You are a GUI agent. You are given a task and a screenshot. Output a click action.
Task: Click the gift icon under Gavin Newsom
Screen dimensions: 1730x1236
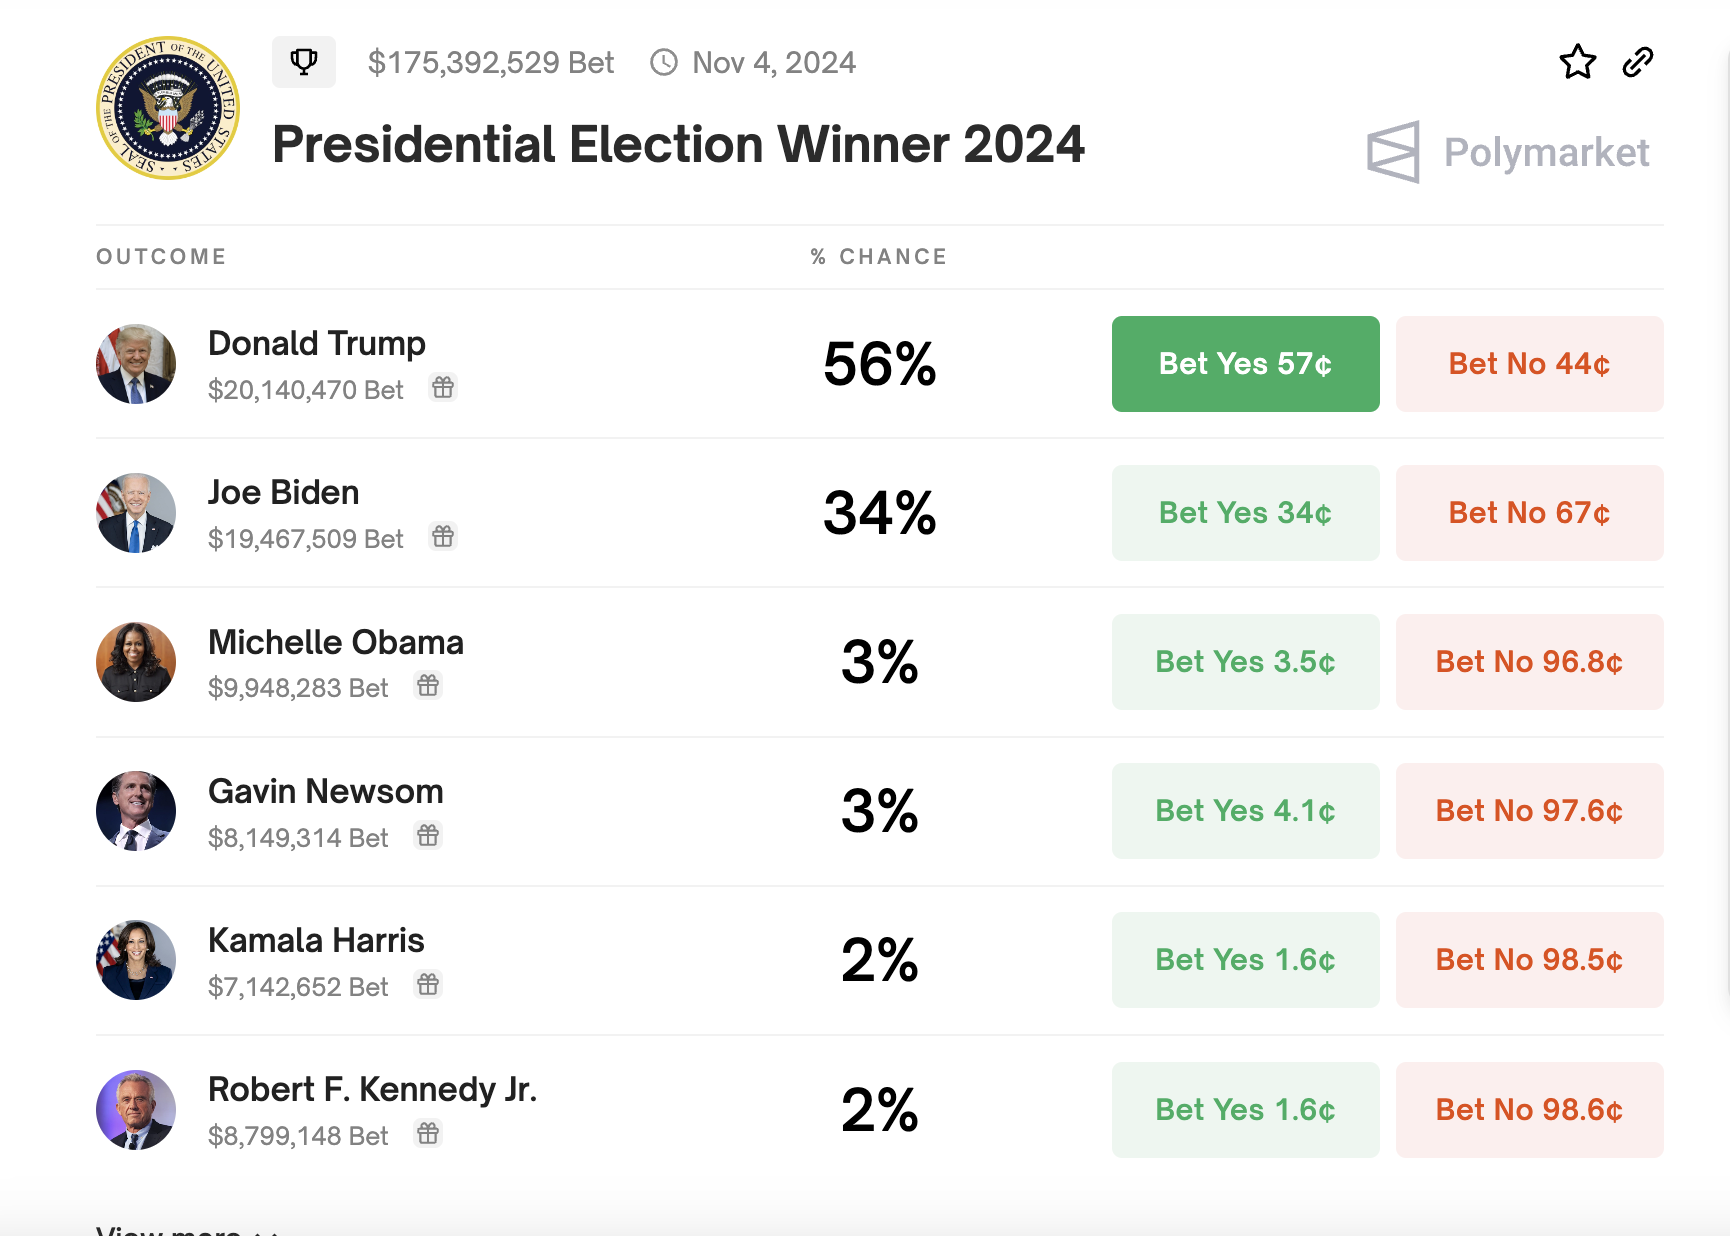click(428, 835)
